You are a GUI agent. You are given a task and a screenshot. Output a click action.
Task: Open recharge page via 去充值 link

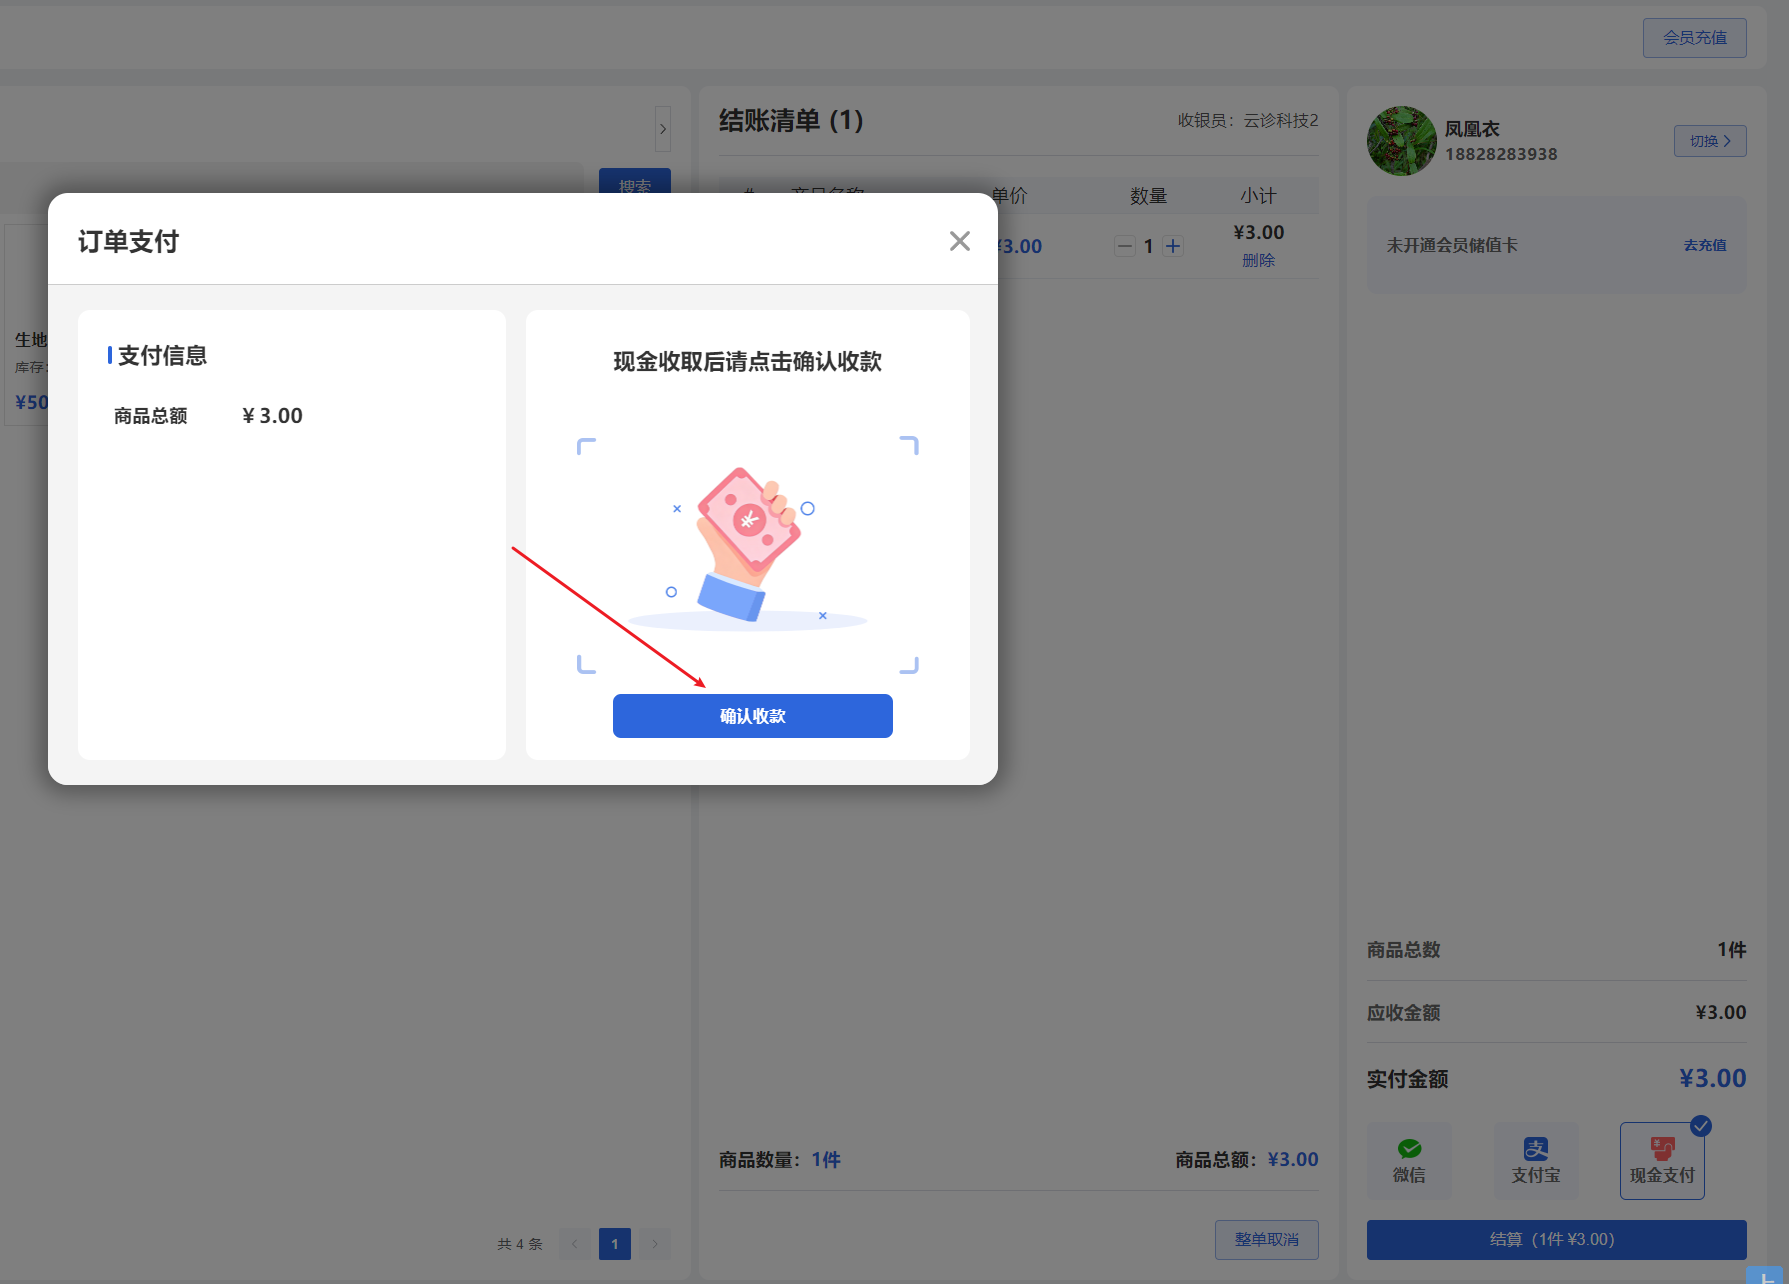(1704, 244)
